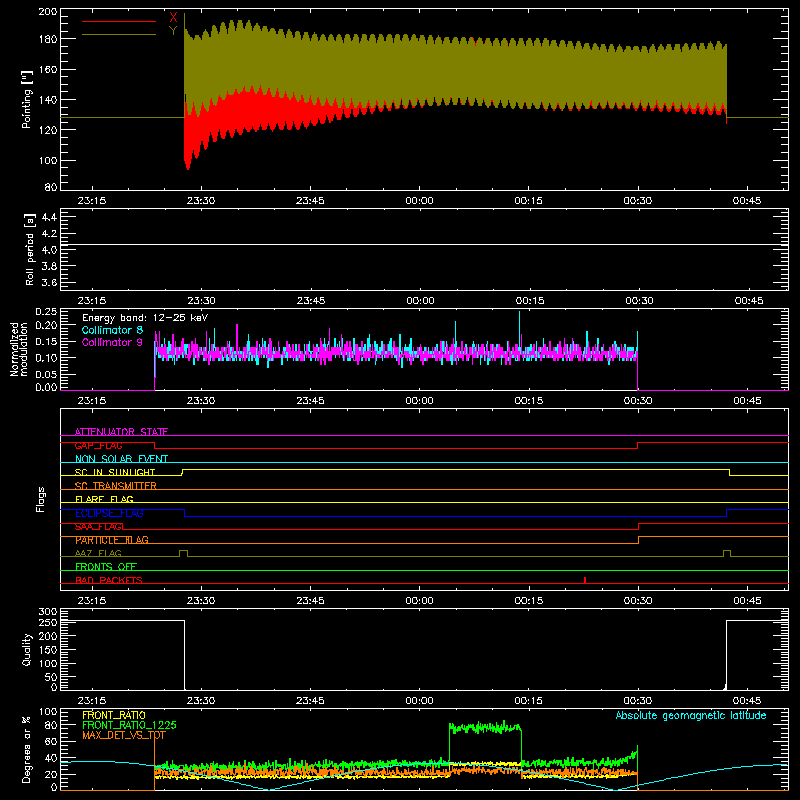Click the olive 'Y' legend label
800x800 pixels.
(x=173, y=31)
